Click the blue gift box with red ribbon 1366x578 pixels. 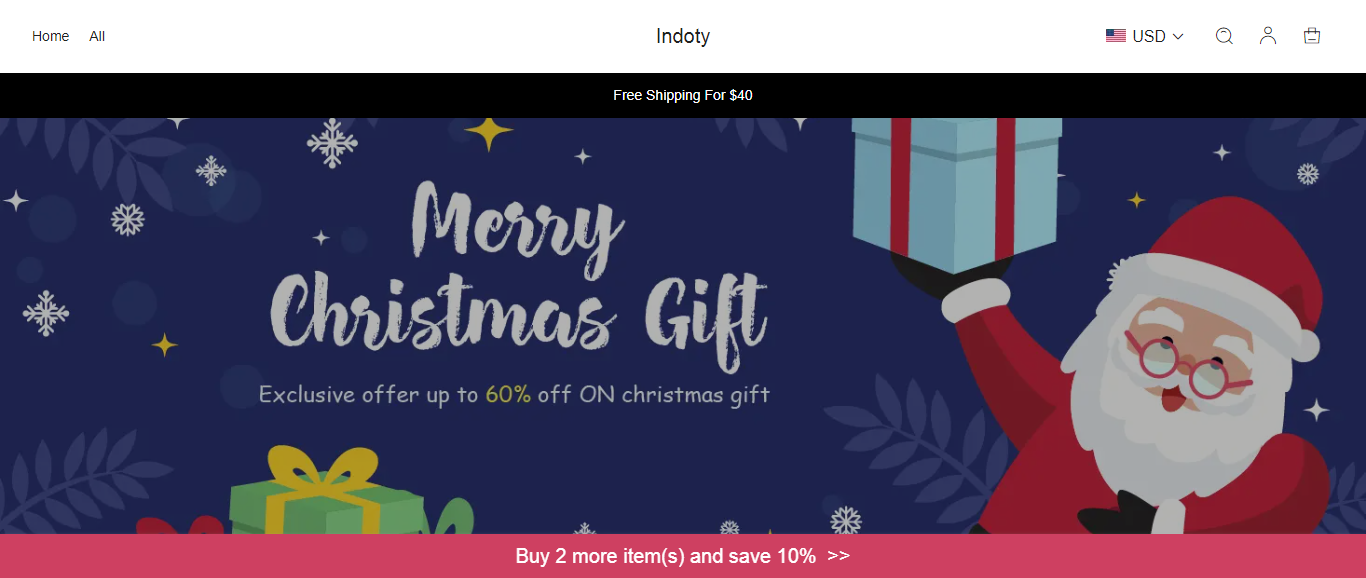click(955, 190)
